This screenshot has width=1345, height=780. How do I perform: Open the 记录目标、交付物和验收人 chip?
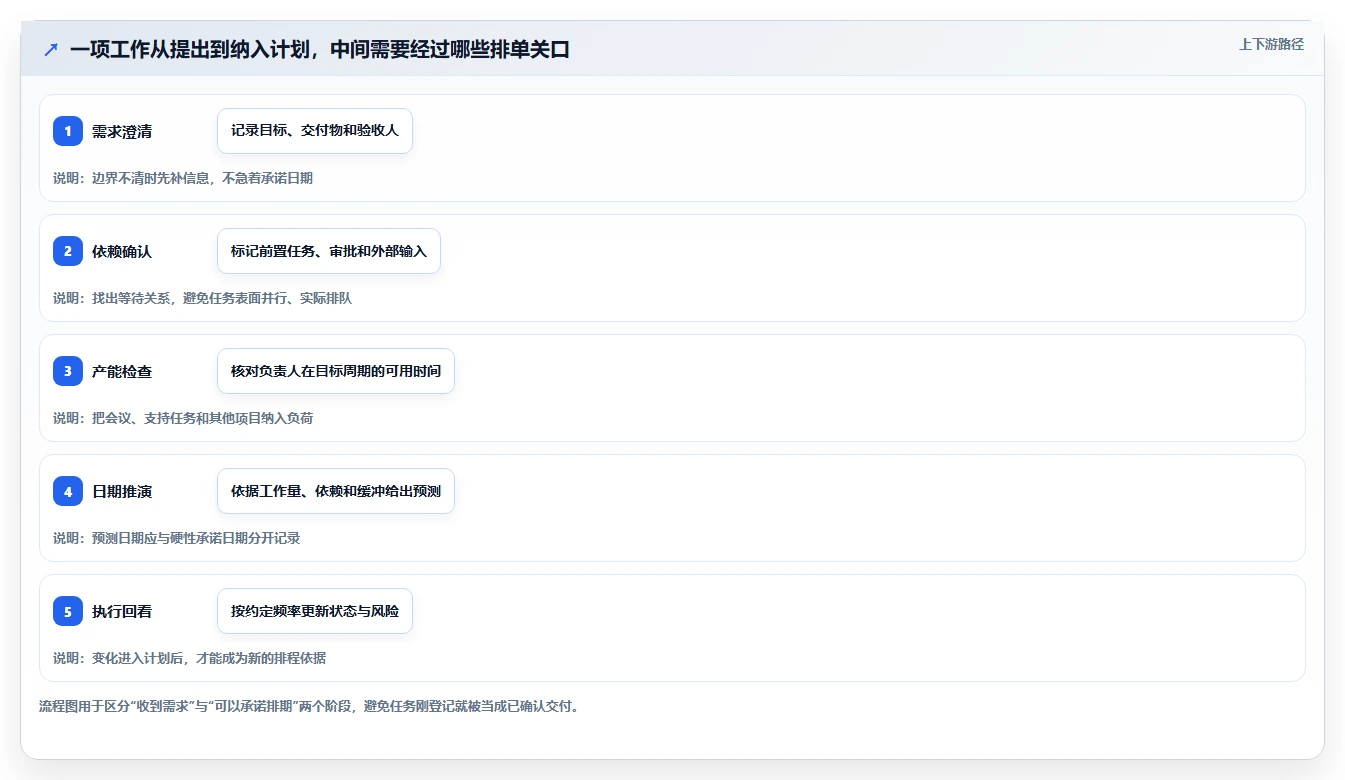[x=315, y=131]
